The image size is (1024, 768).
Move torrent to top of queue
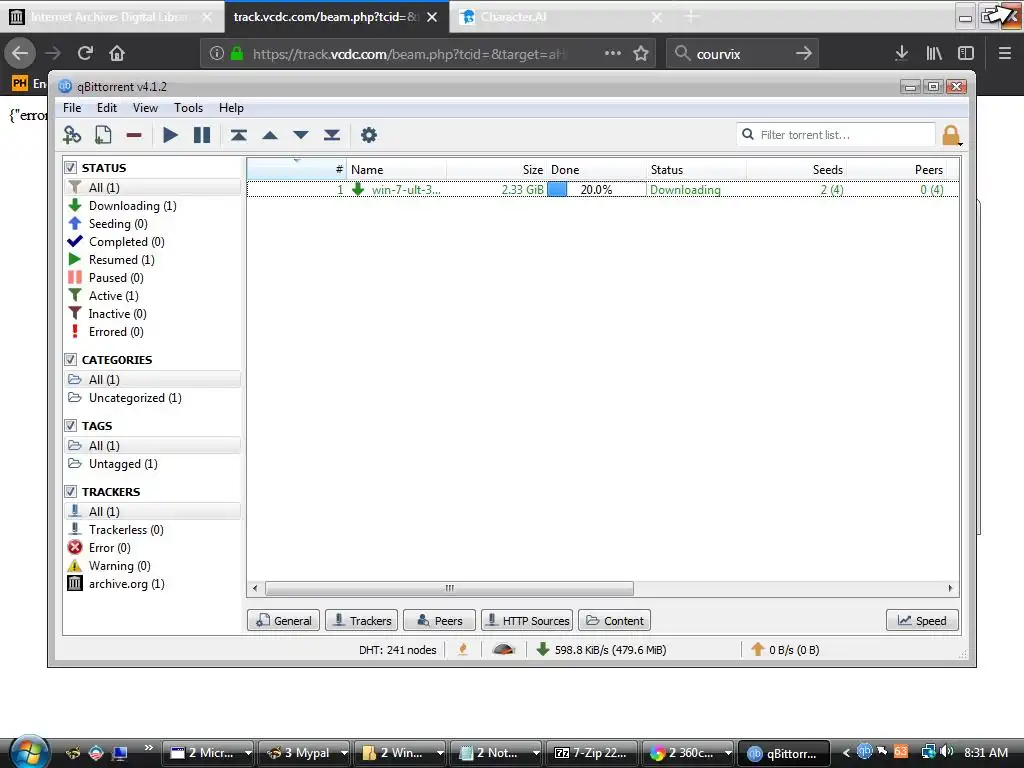[x=238, y=135]
